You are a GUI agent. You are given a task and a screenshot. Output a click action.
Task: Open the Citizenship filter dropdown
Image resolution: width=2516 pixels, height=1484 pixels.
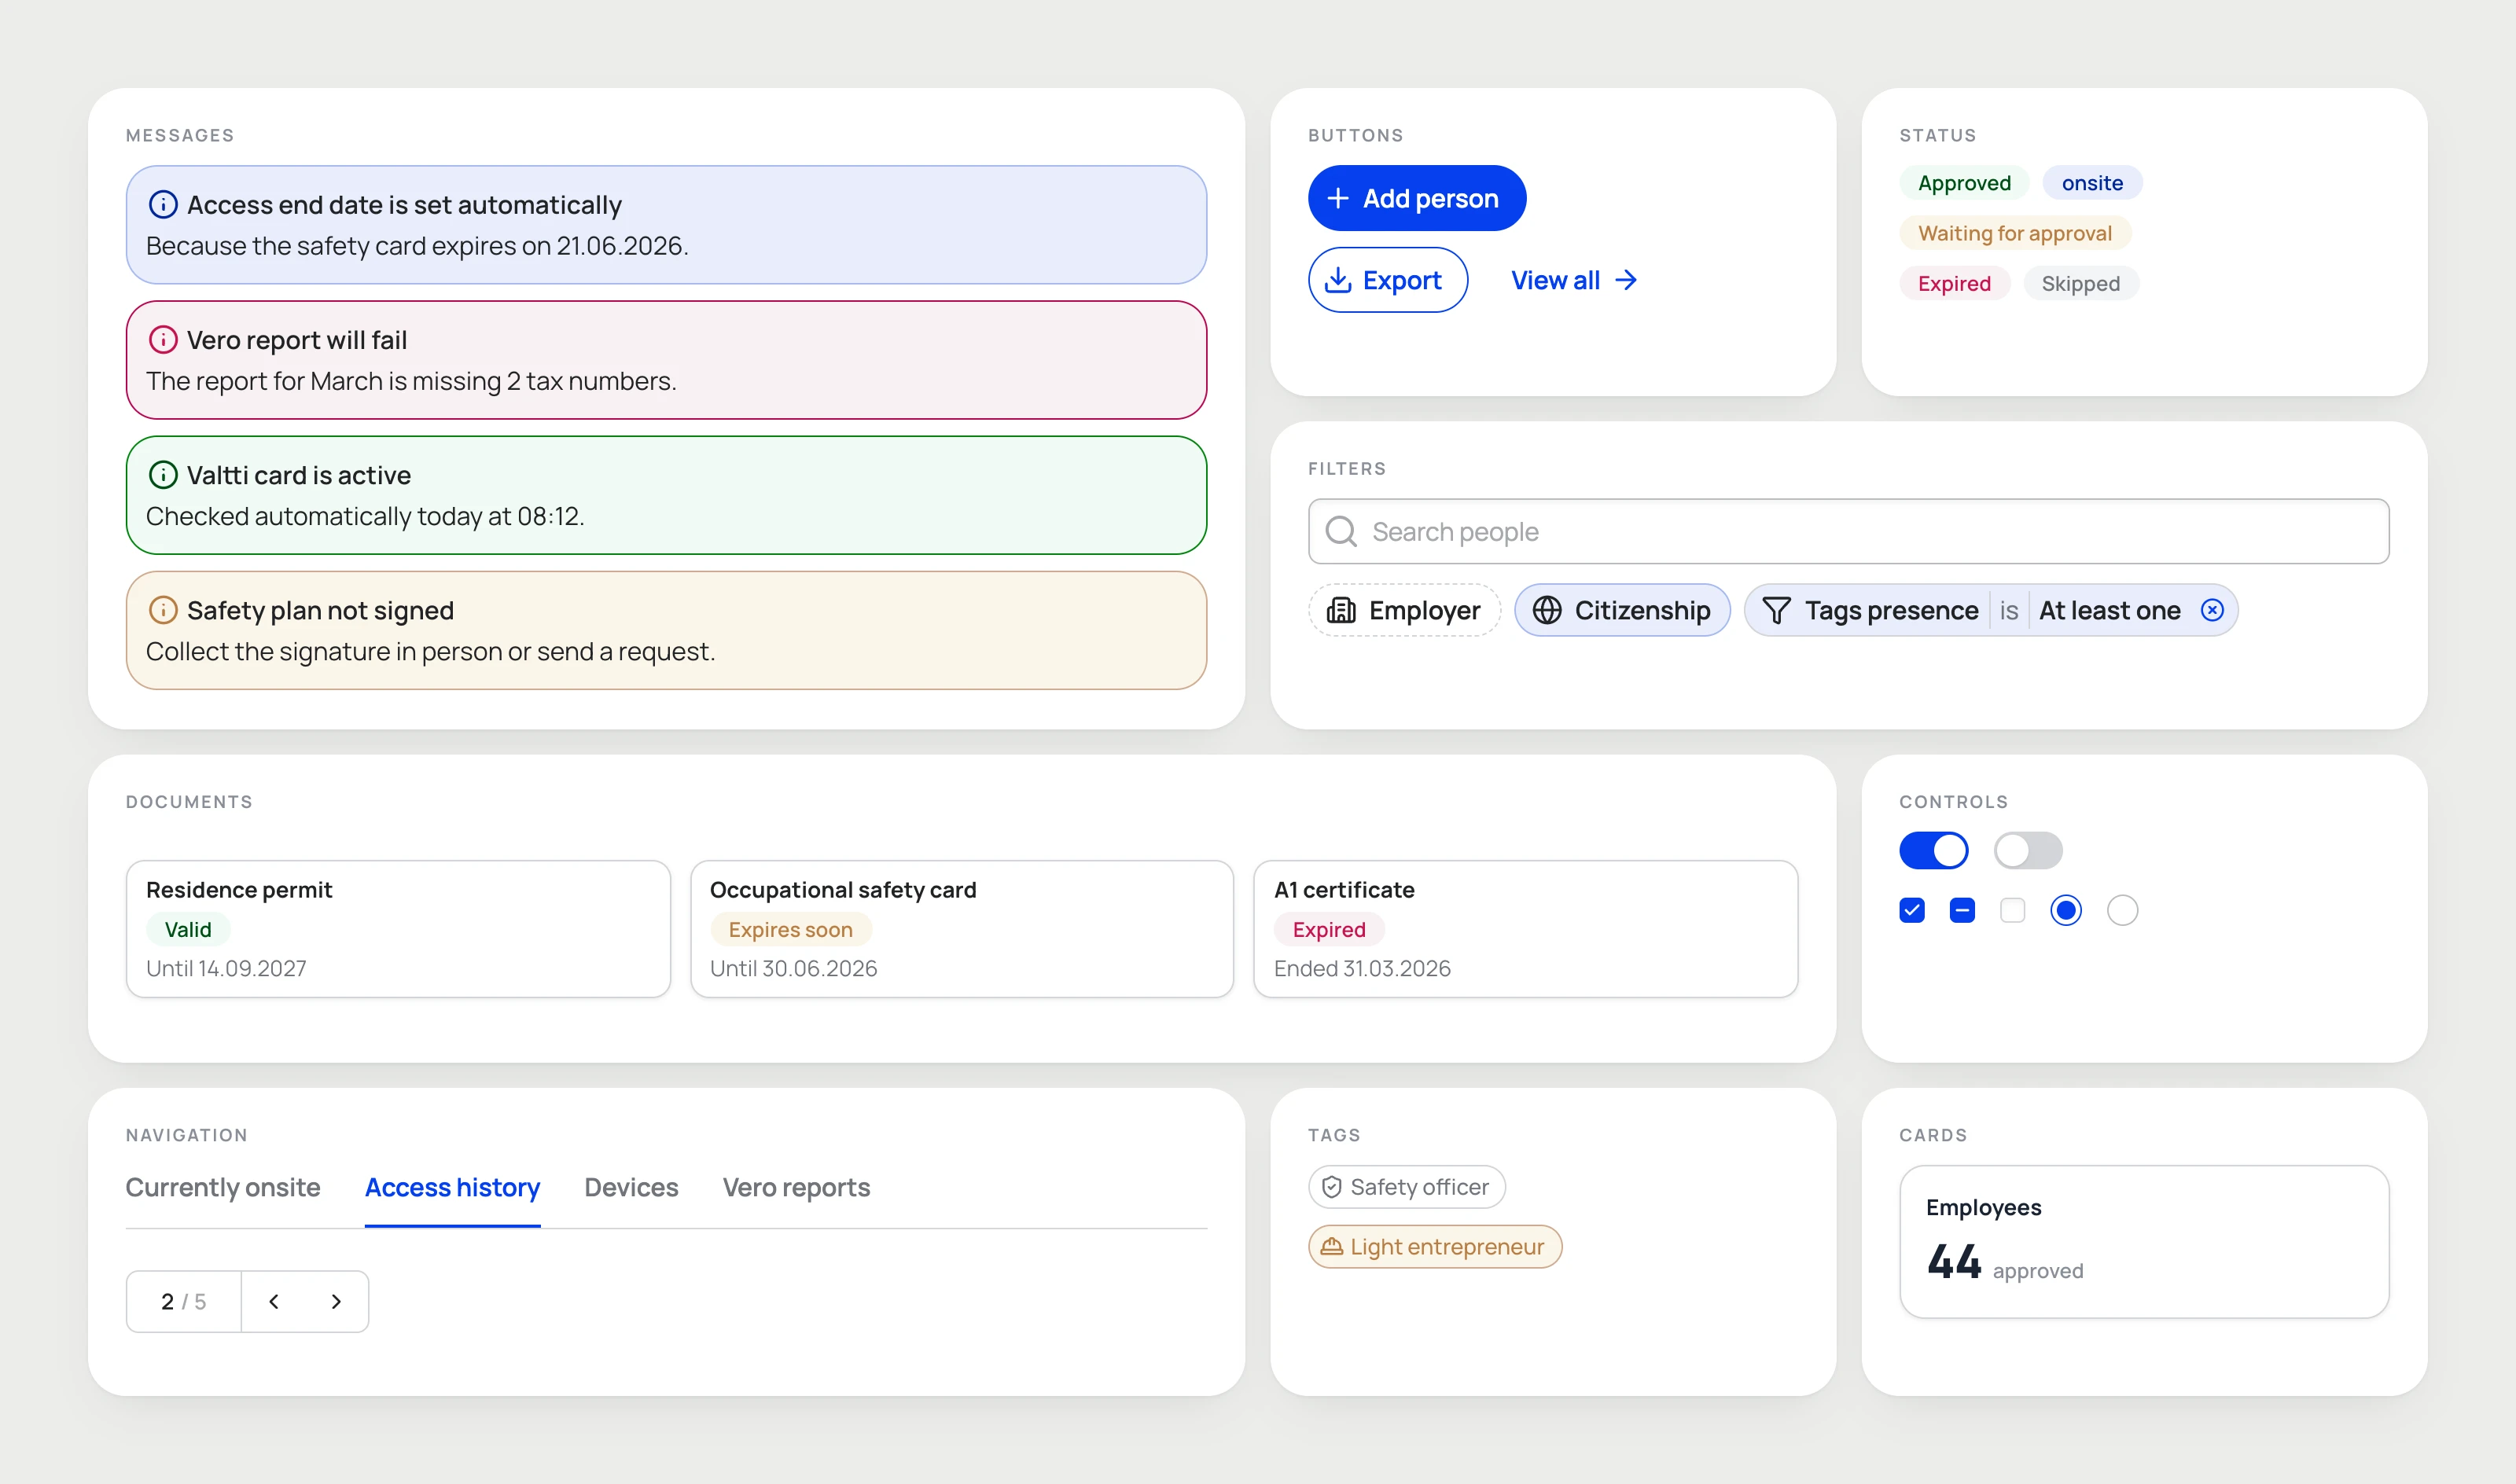1622,610
